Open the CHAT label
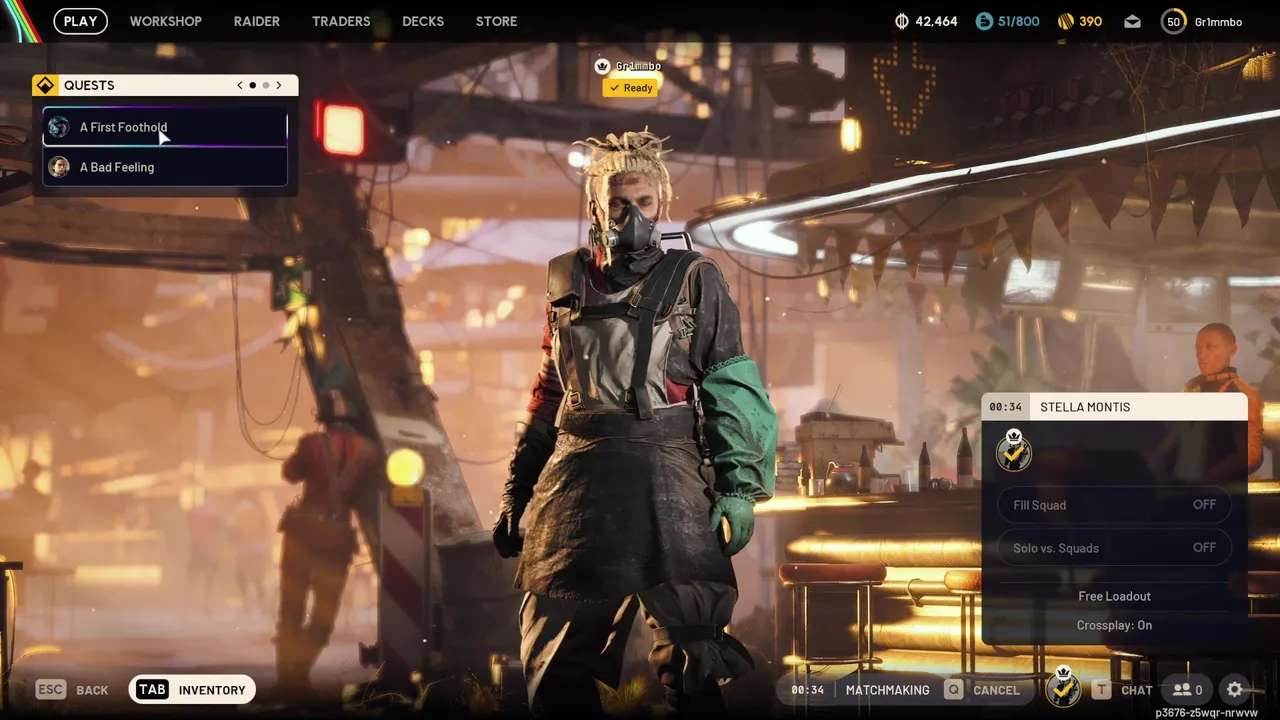 click(1137, 690)
